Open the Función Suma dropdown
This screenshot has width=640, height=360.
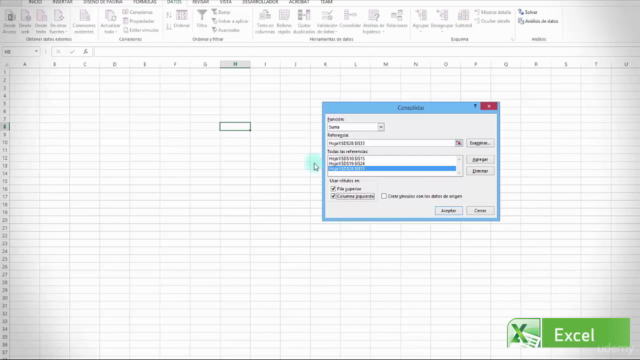tap(381, 127)
